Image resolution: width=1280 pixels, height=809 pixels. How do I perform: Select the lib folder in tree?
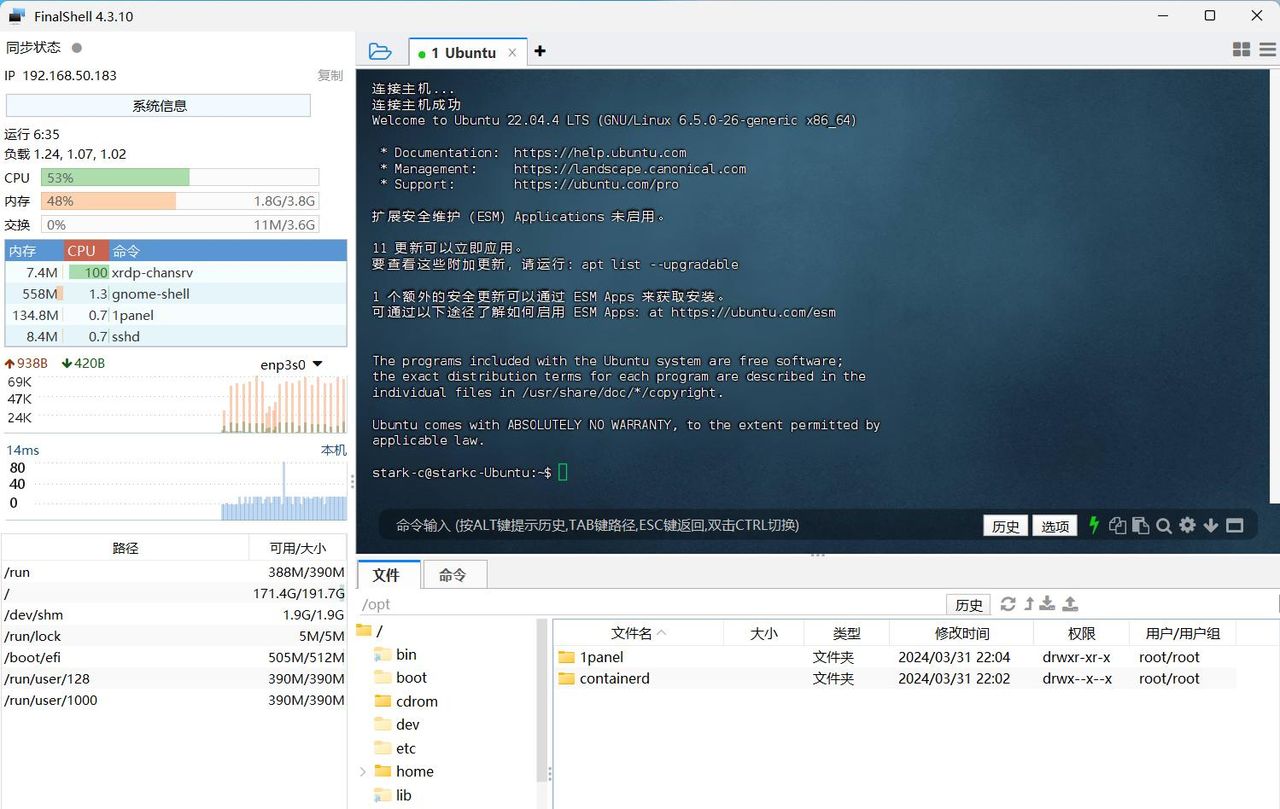pos(393,795)
